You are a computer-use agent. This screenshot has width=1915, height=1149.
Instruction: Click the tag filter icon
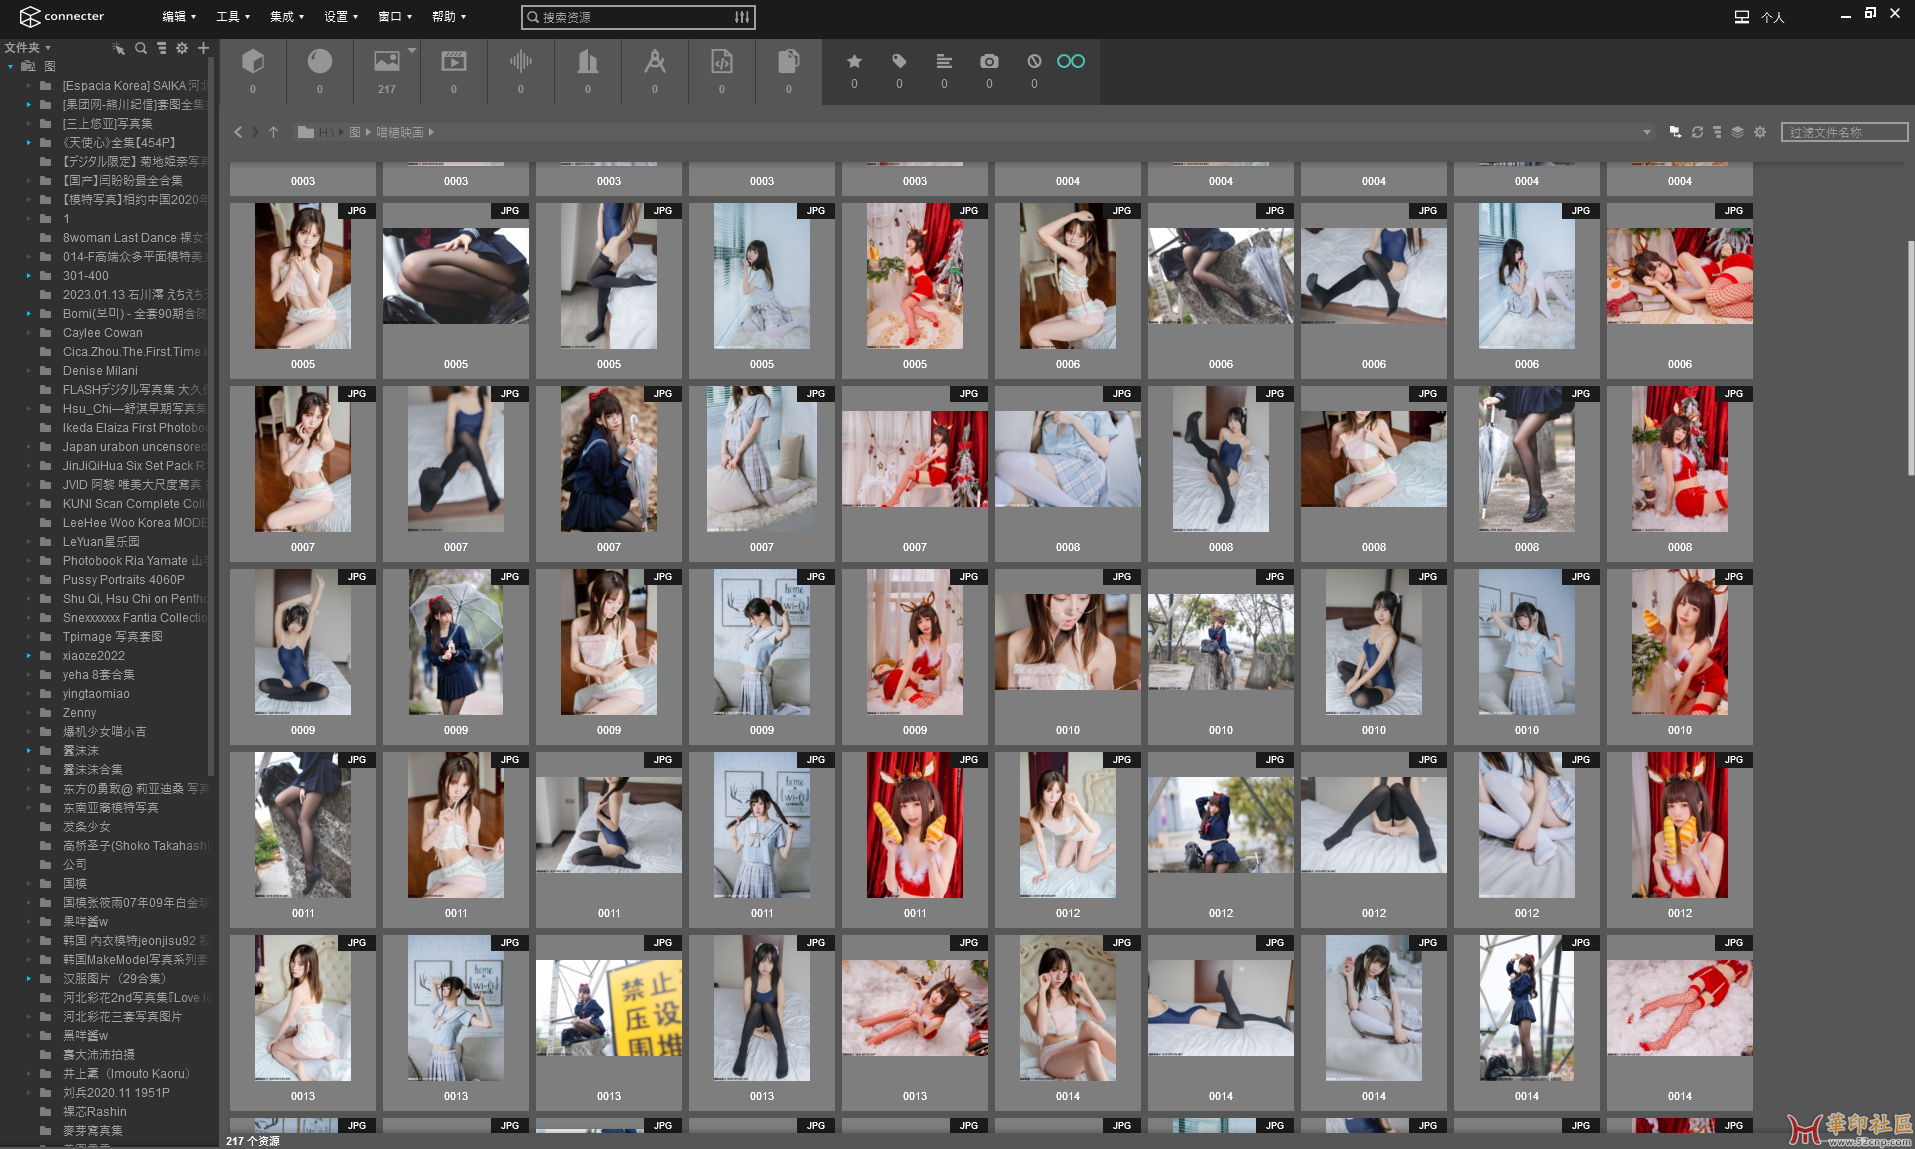[x=899, y=61]
